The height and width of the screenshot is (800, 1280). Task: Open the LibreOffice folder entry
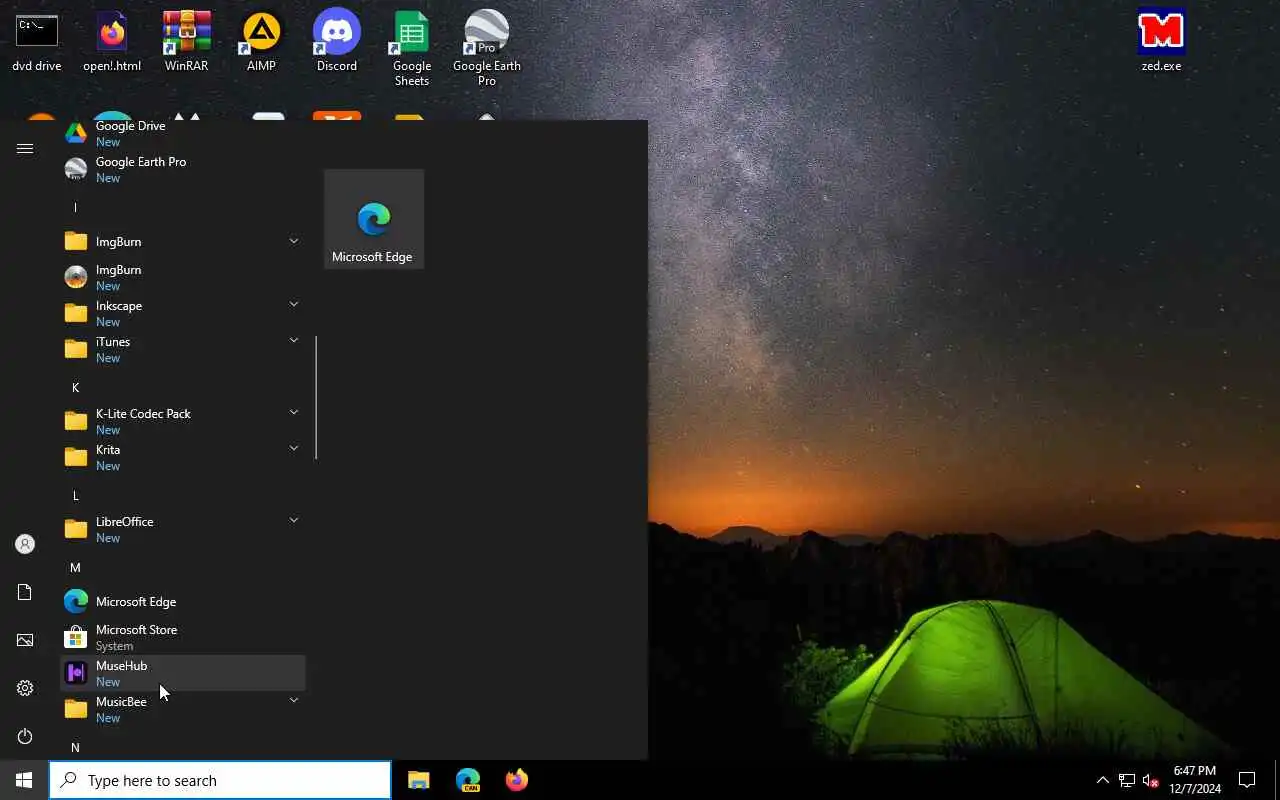pyautogui.click(x=183, y=529)
